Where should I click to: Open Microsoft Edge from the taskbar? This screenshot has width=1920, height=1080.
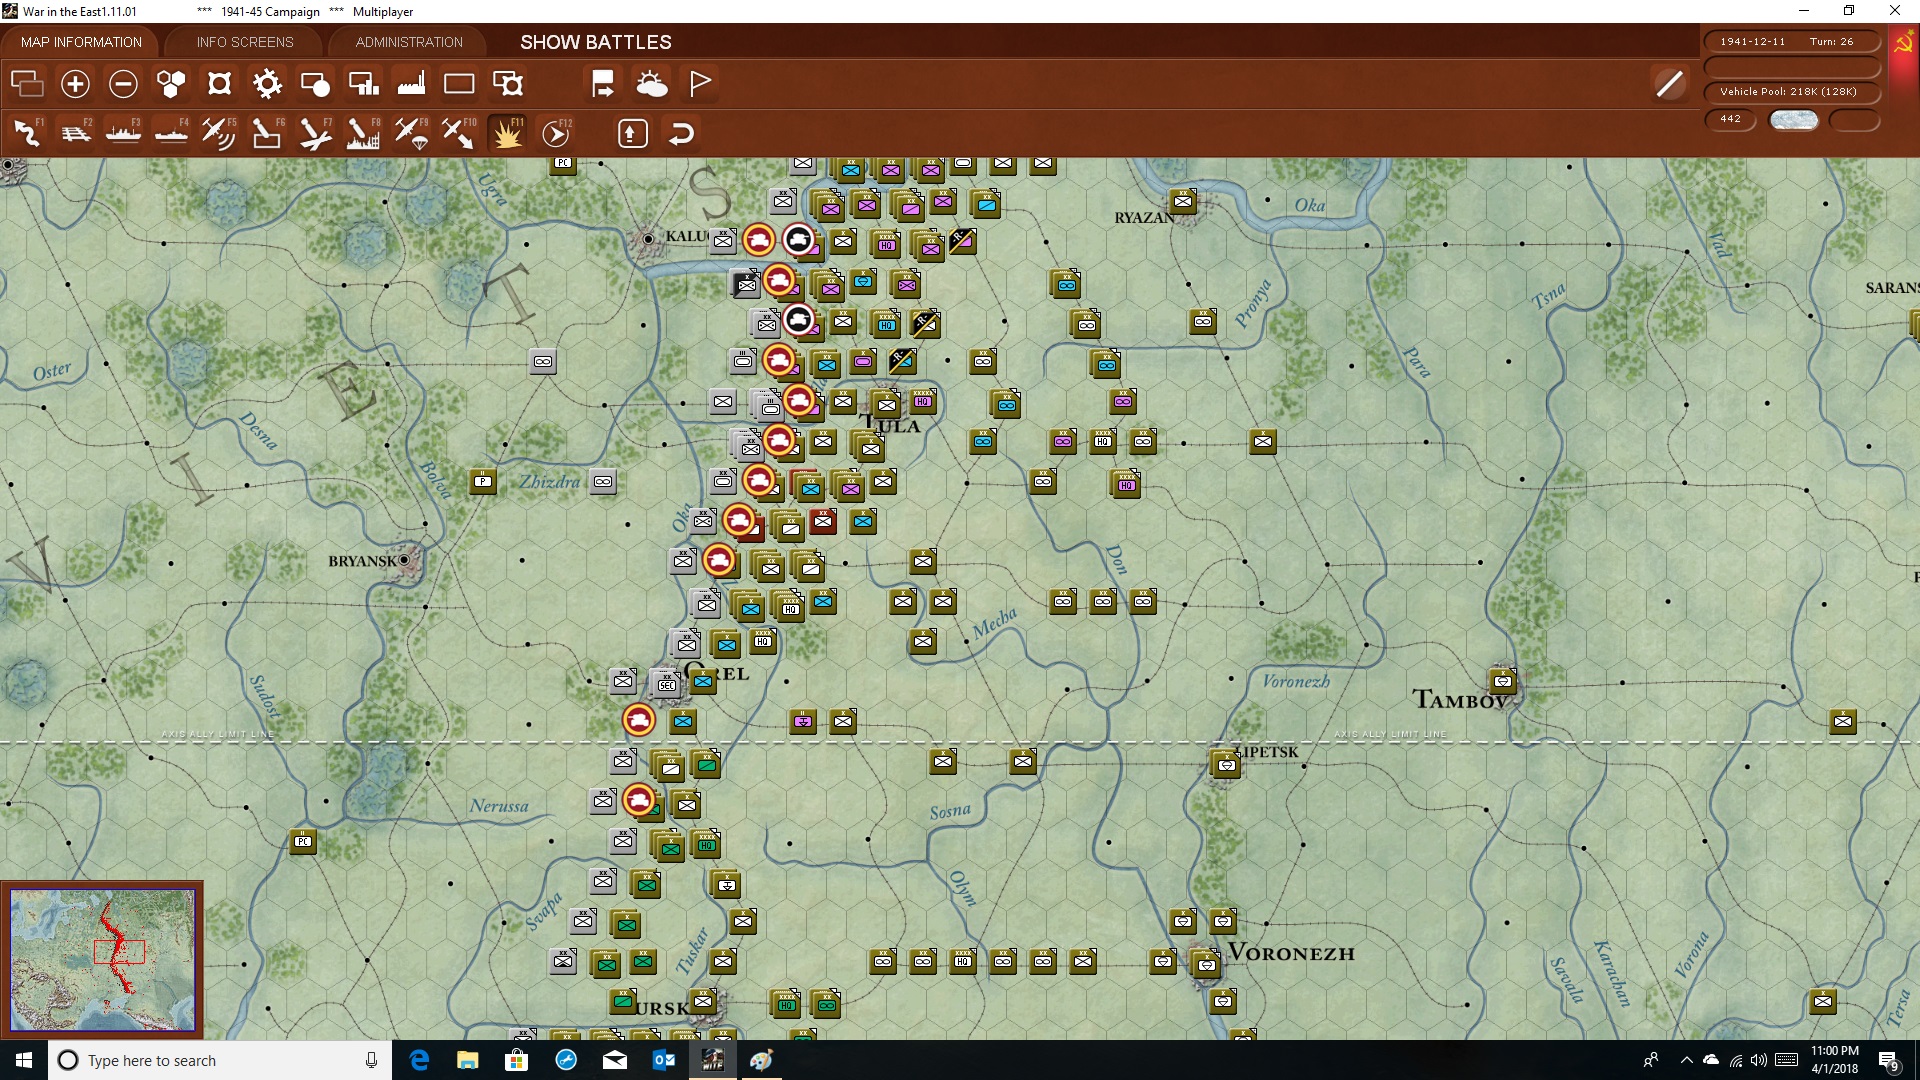[x=419, y=1060]
